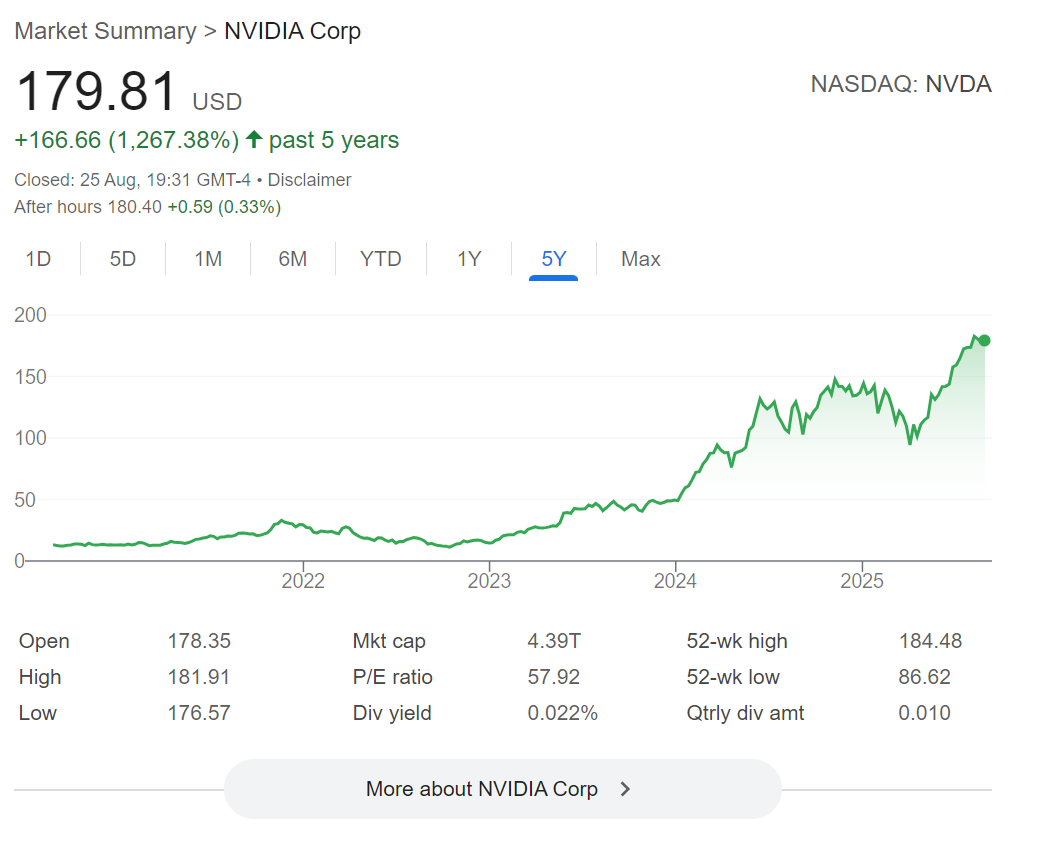Click the 2022 label on chart axis
1046x858 pixels.
[303, 581]
